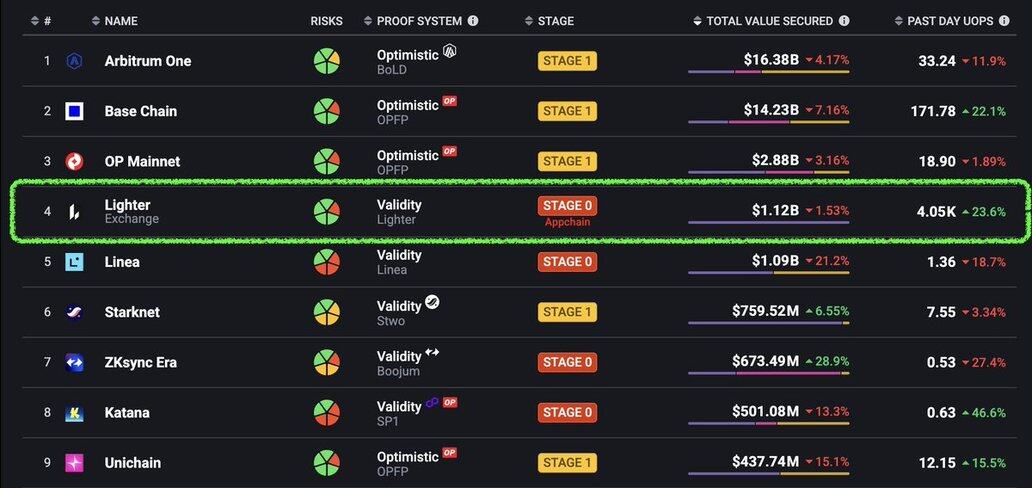Open the Arbitrum One project link
The image size is (1032, 488).
click(147, 61)
